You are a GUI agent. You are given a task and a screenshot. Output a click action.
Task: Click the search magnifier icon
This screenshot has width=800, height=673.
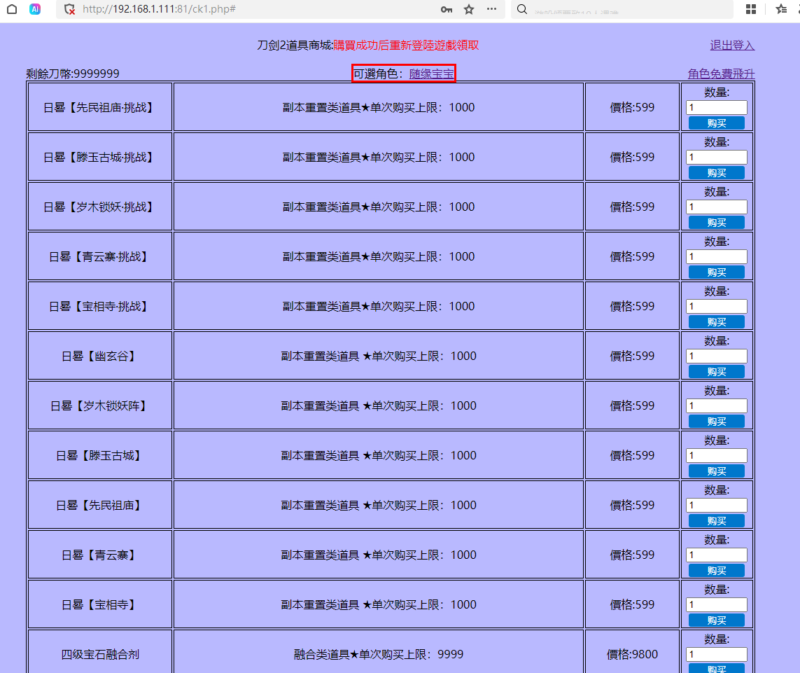point(521,10)
